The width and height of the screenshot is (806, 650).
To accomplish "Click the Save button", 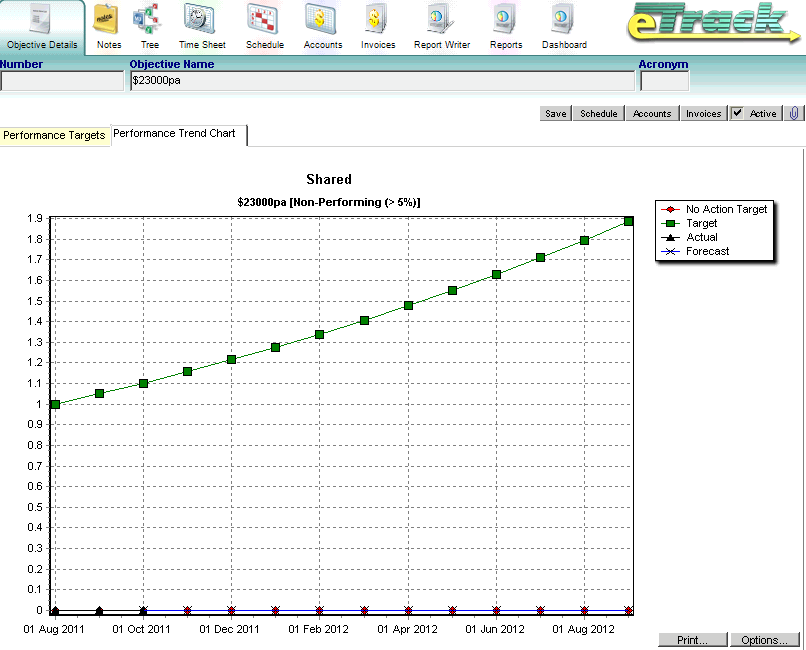I will [x=554, y=113].
